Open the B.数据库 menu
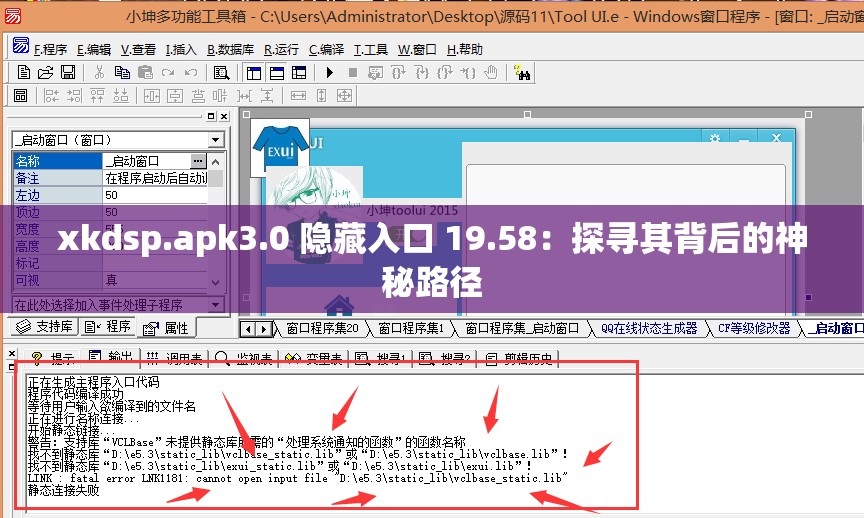The image size is (864, 518). (230, 50)
